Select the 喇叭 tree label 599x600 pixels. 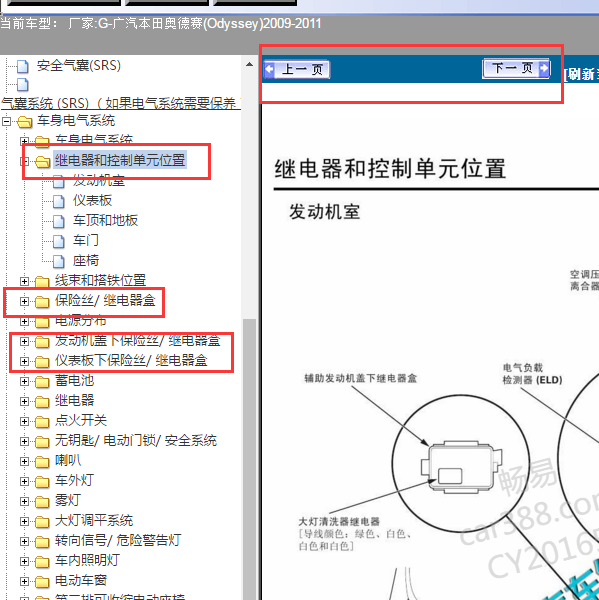pos(68,460)
